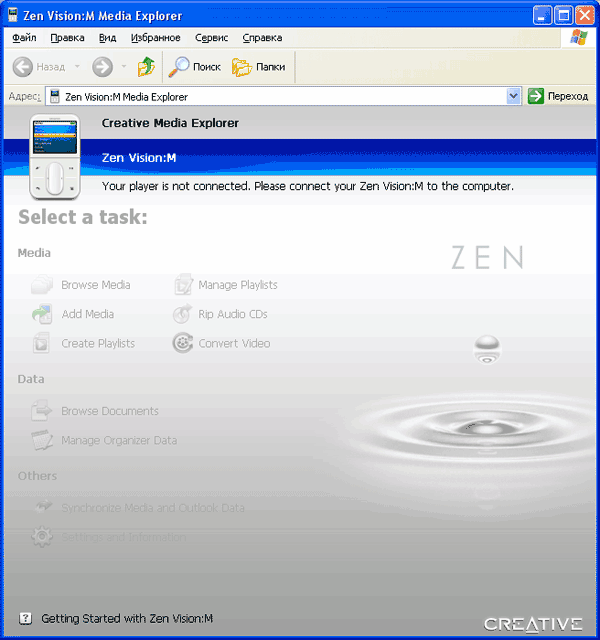Image resolution: width=600 pixels, height=640 pixels.
Task: Open the Правка menu
Action: pos(67,38)
